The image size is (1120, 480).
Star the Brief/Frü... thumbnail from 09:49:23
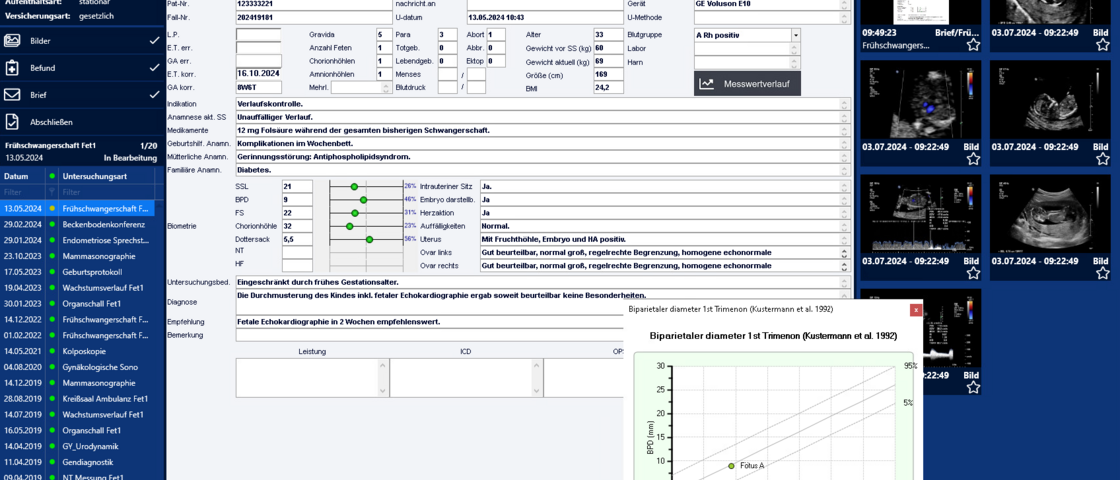point(973,45)
